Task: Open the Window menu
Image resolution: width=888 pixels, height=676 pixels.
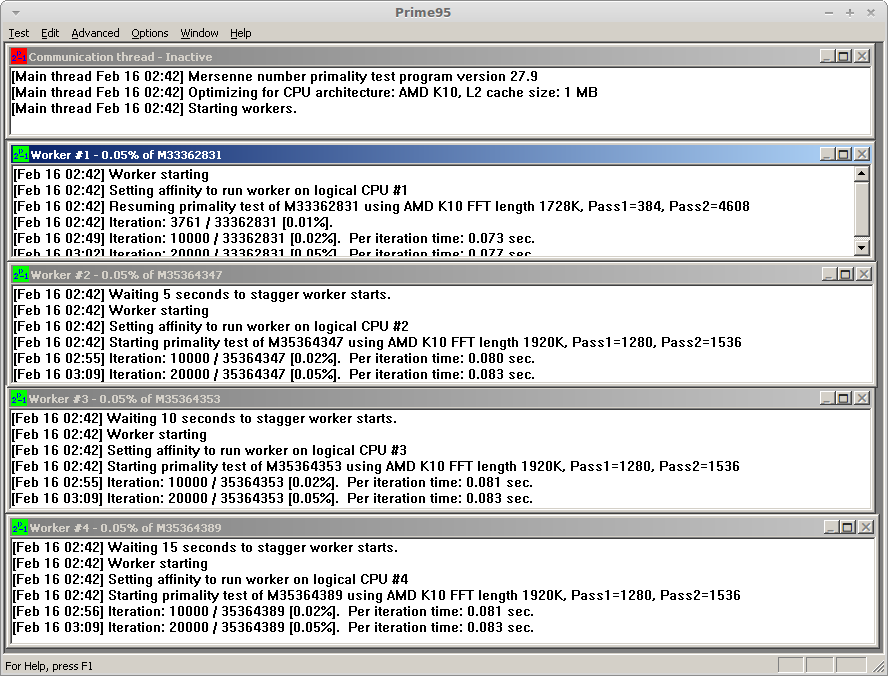Action: click(x=199, y=33)
